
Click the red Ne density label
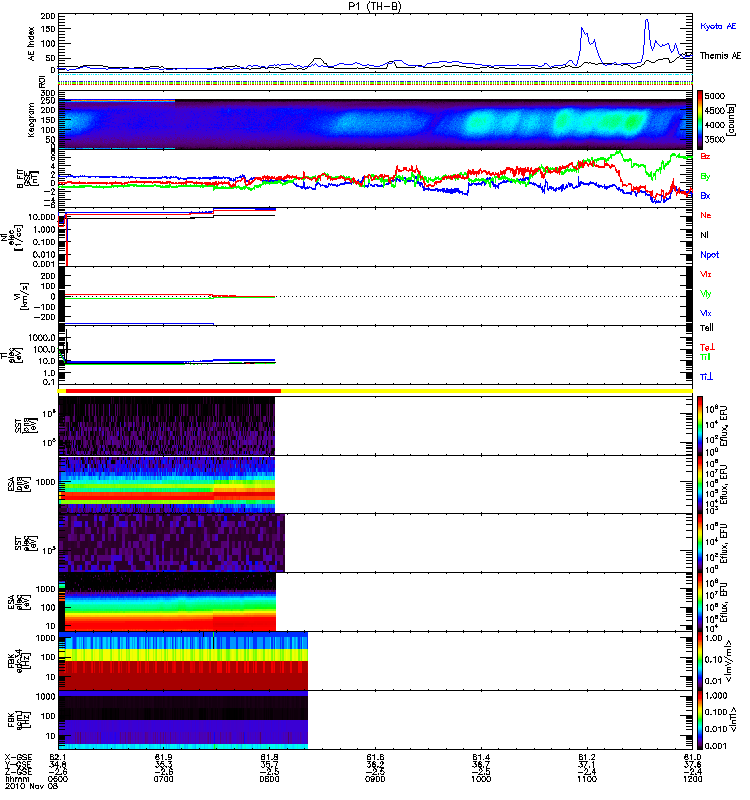pos(706,215)
